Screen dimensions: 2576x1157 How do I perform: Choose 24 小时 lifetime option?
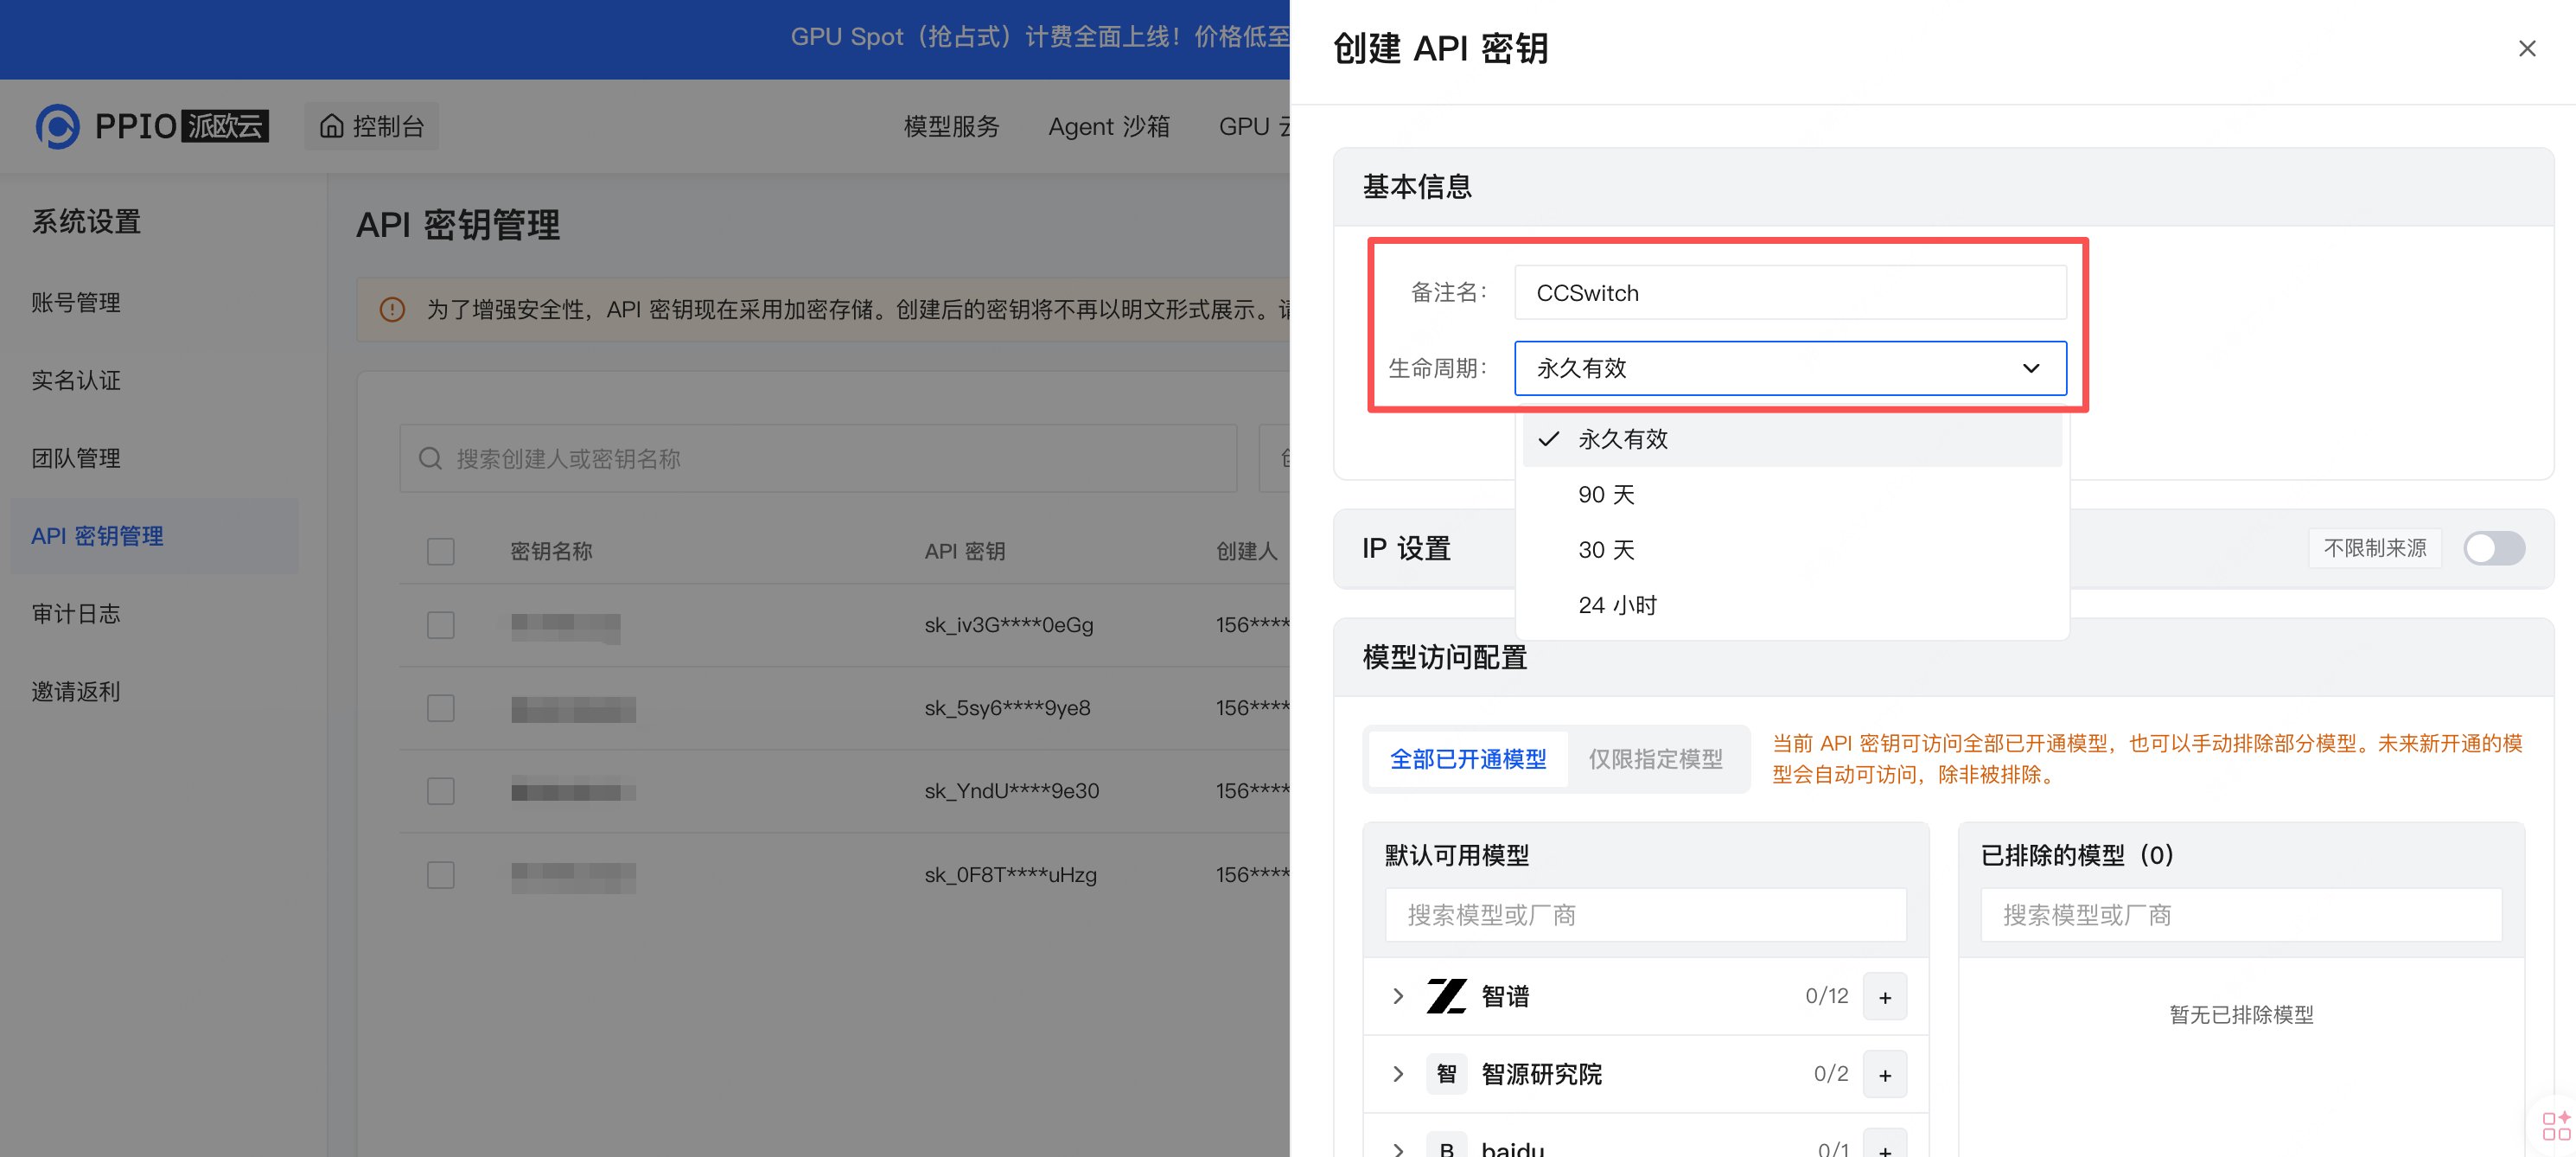pyautogui.click(x=1792, y=605)
